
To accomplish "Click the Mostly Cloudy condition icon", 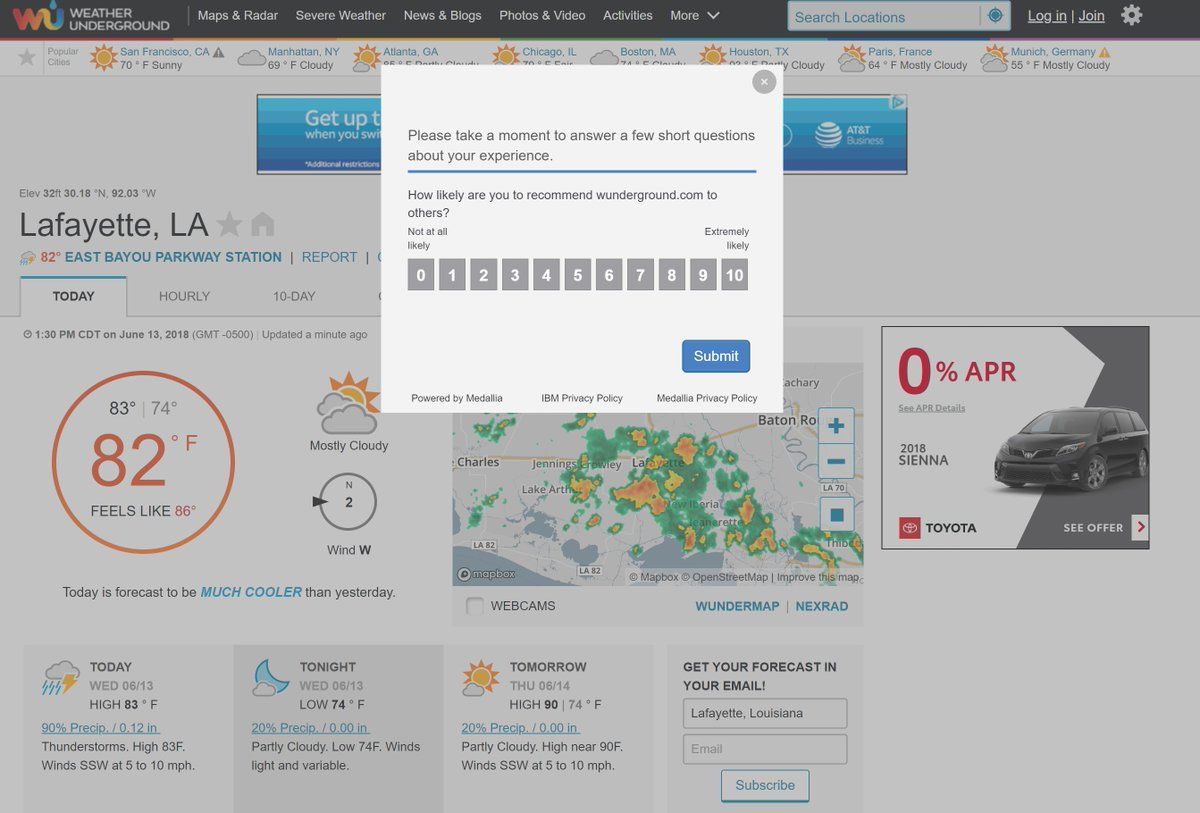I will pyautogui.click(x=348, y=404).
